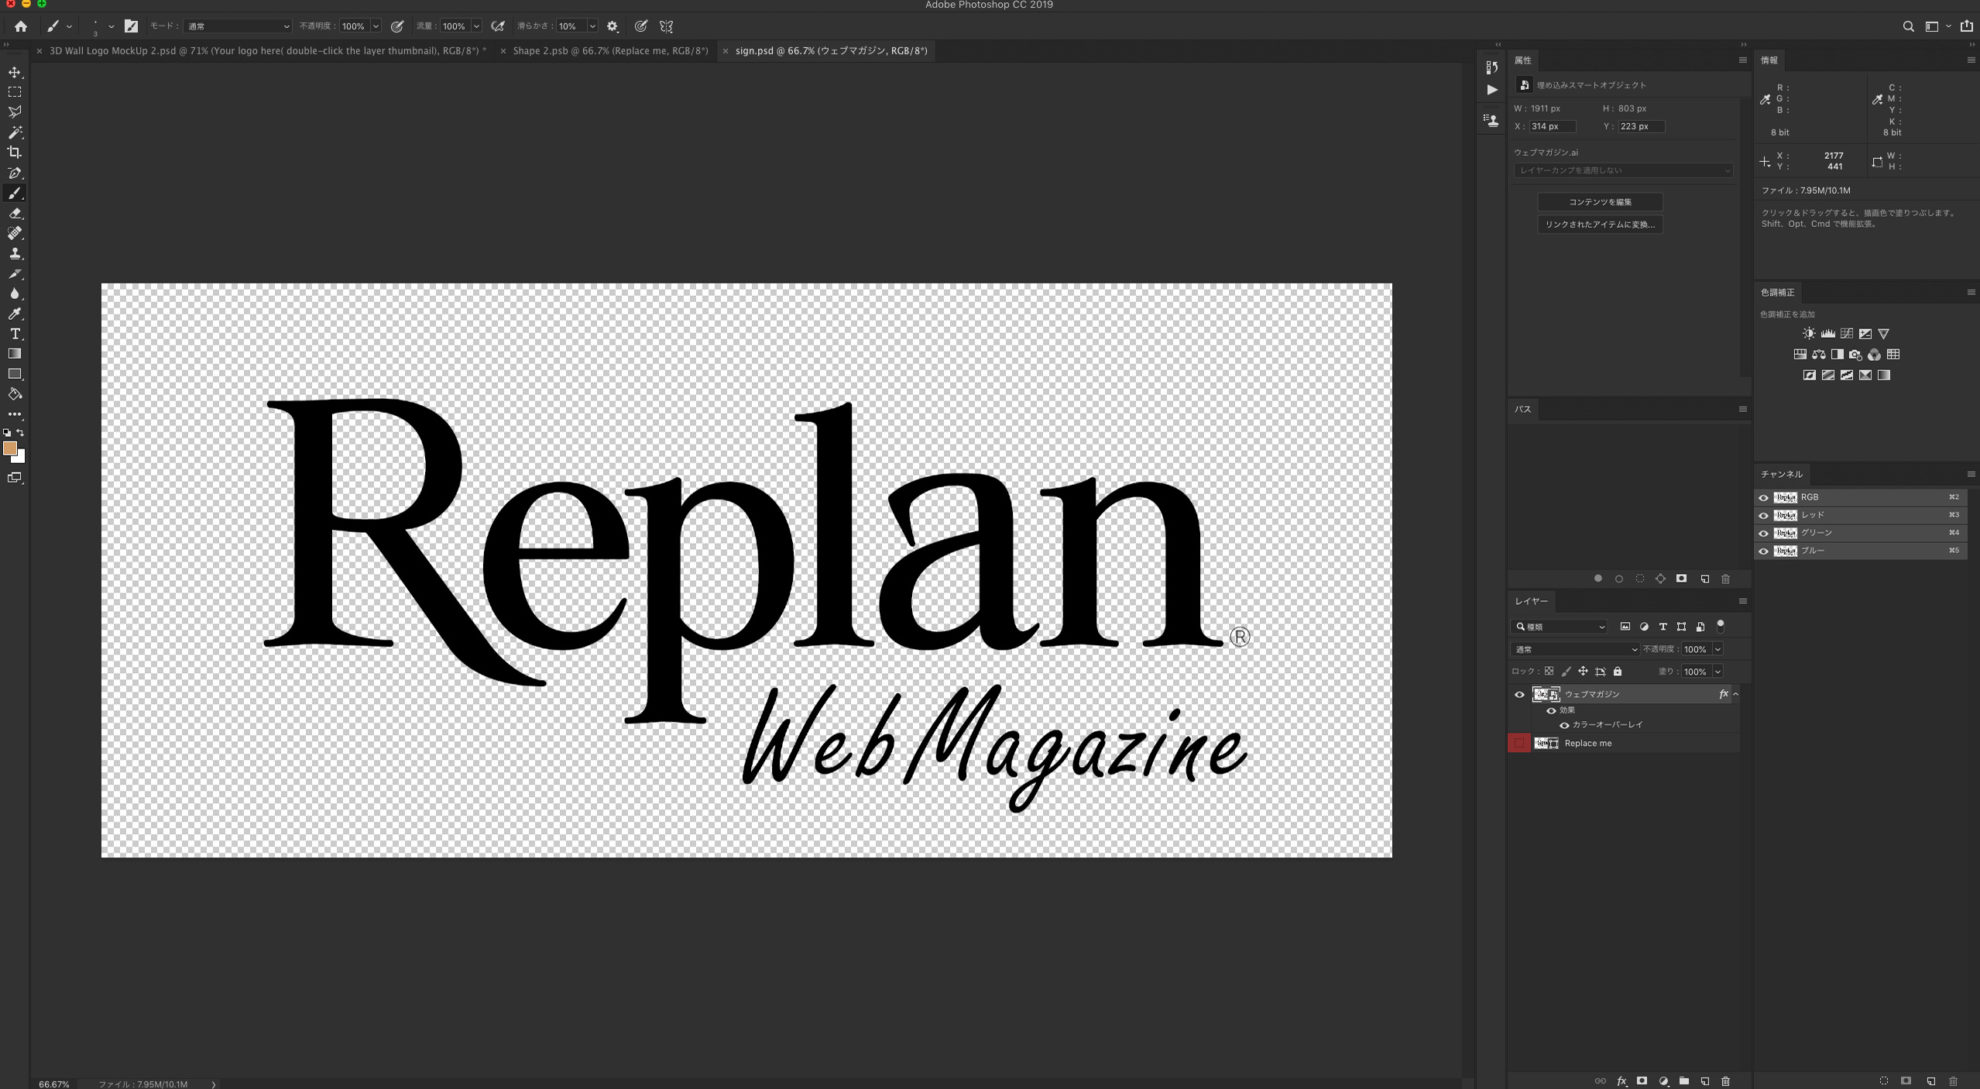Select the Horizontal Type tool
1980x1089 pixels.
[x=15, y=334]
